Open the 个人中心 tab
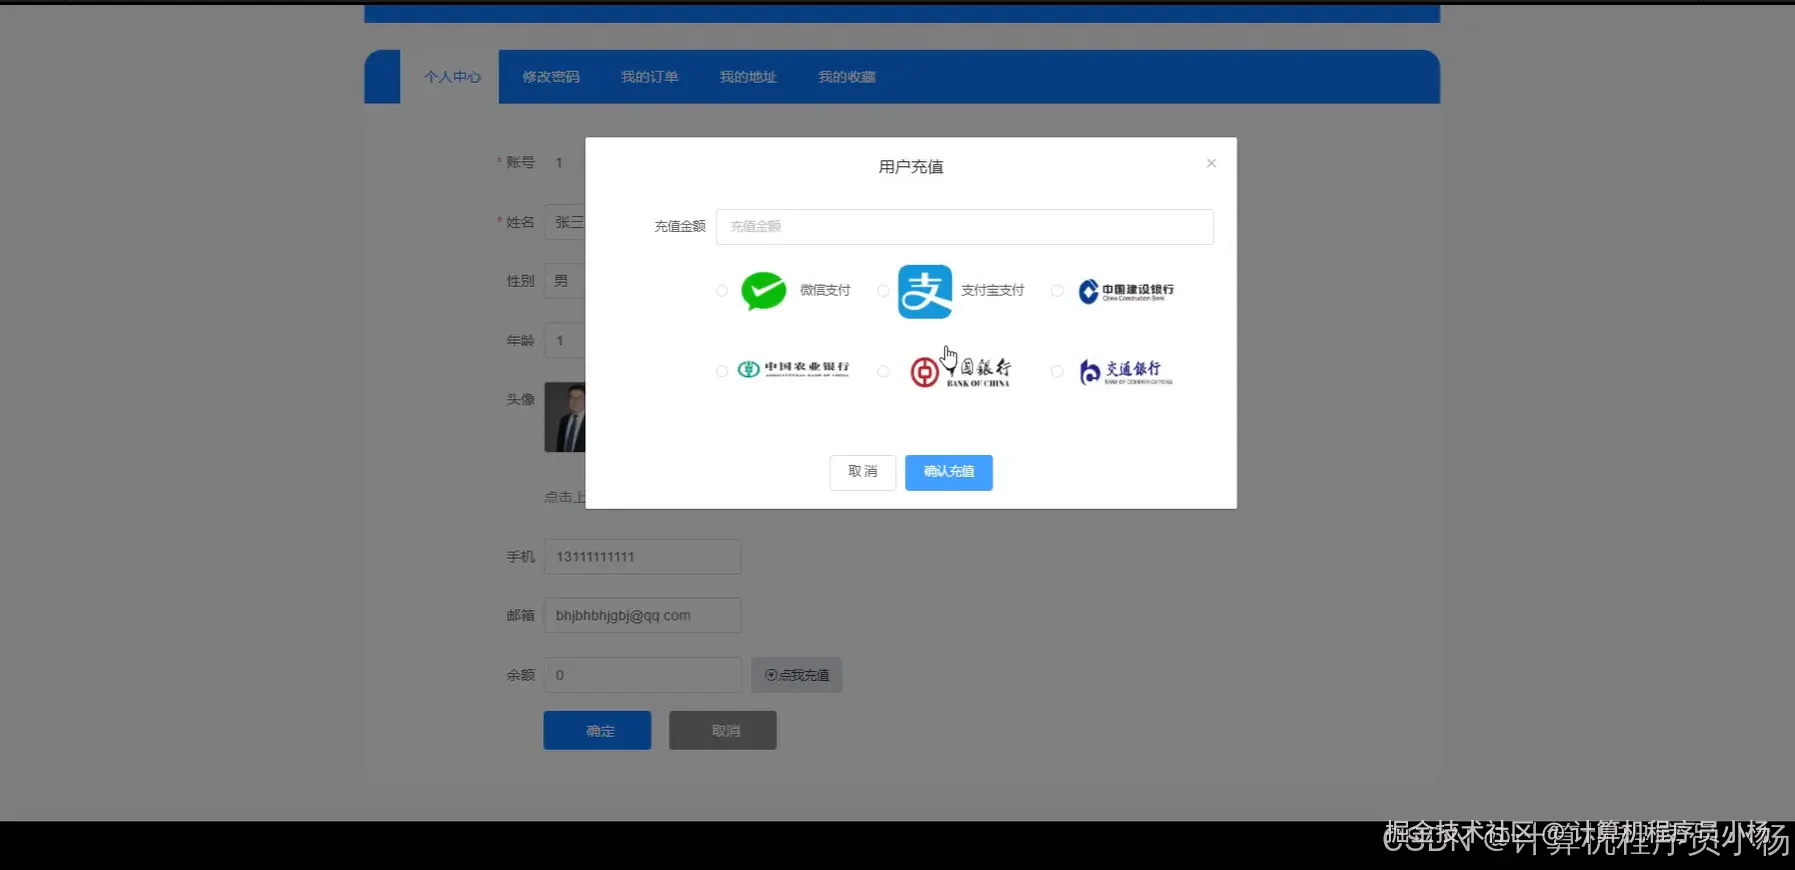The image size is (1795, 870). 452,77
